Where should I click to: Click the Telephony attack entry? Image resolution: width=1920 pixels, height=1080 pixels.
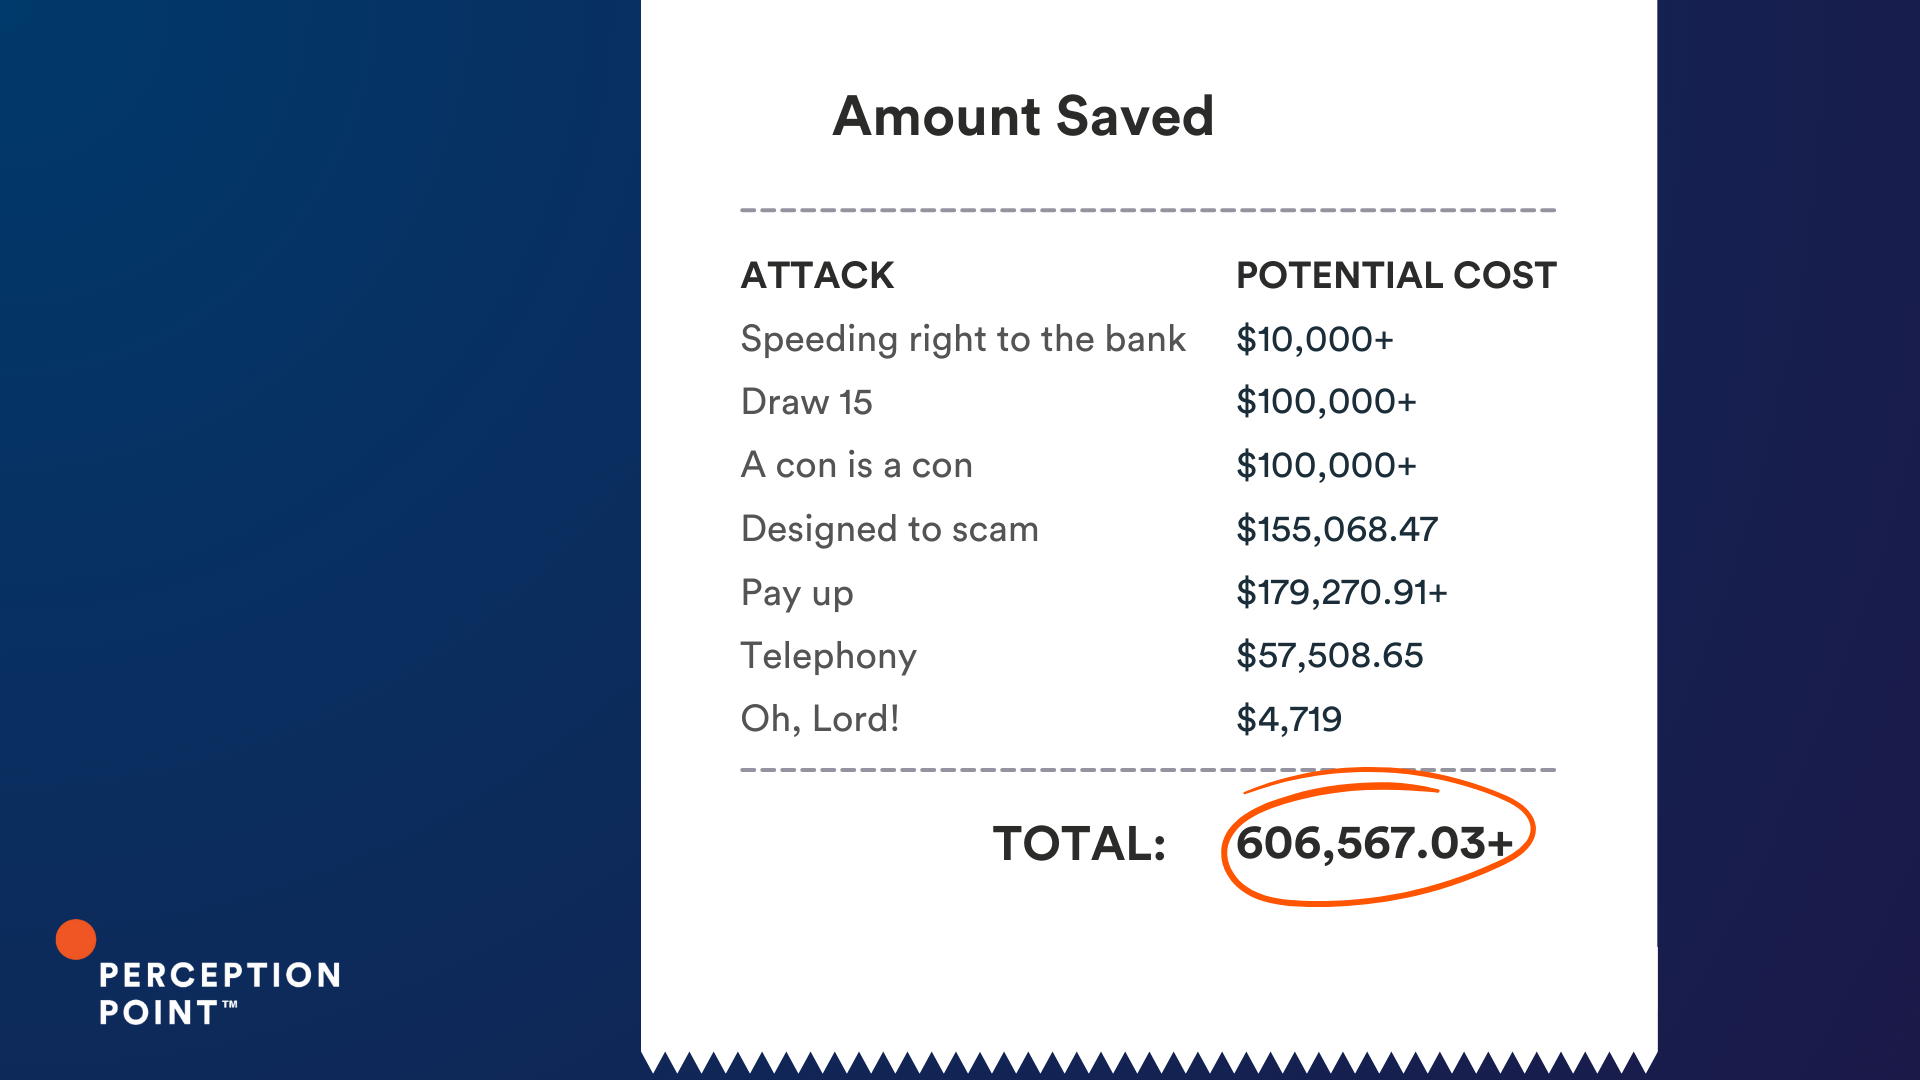828,656
